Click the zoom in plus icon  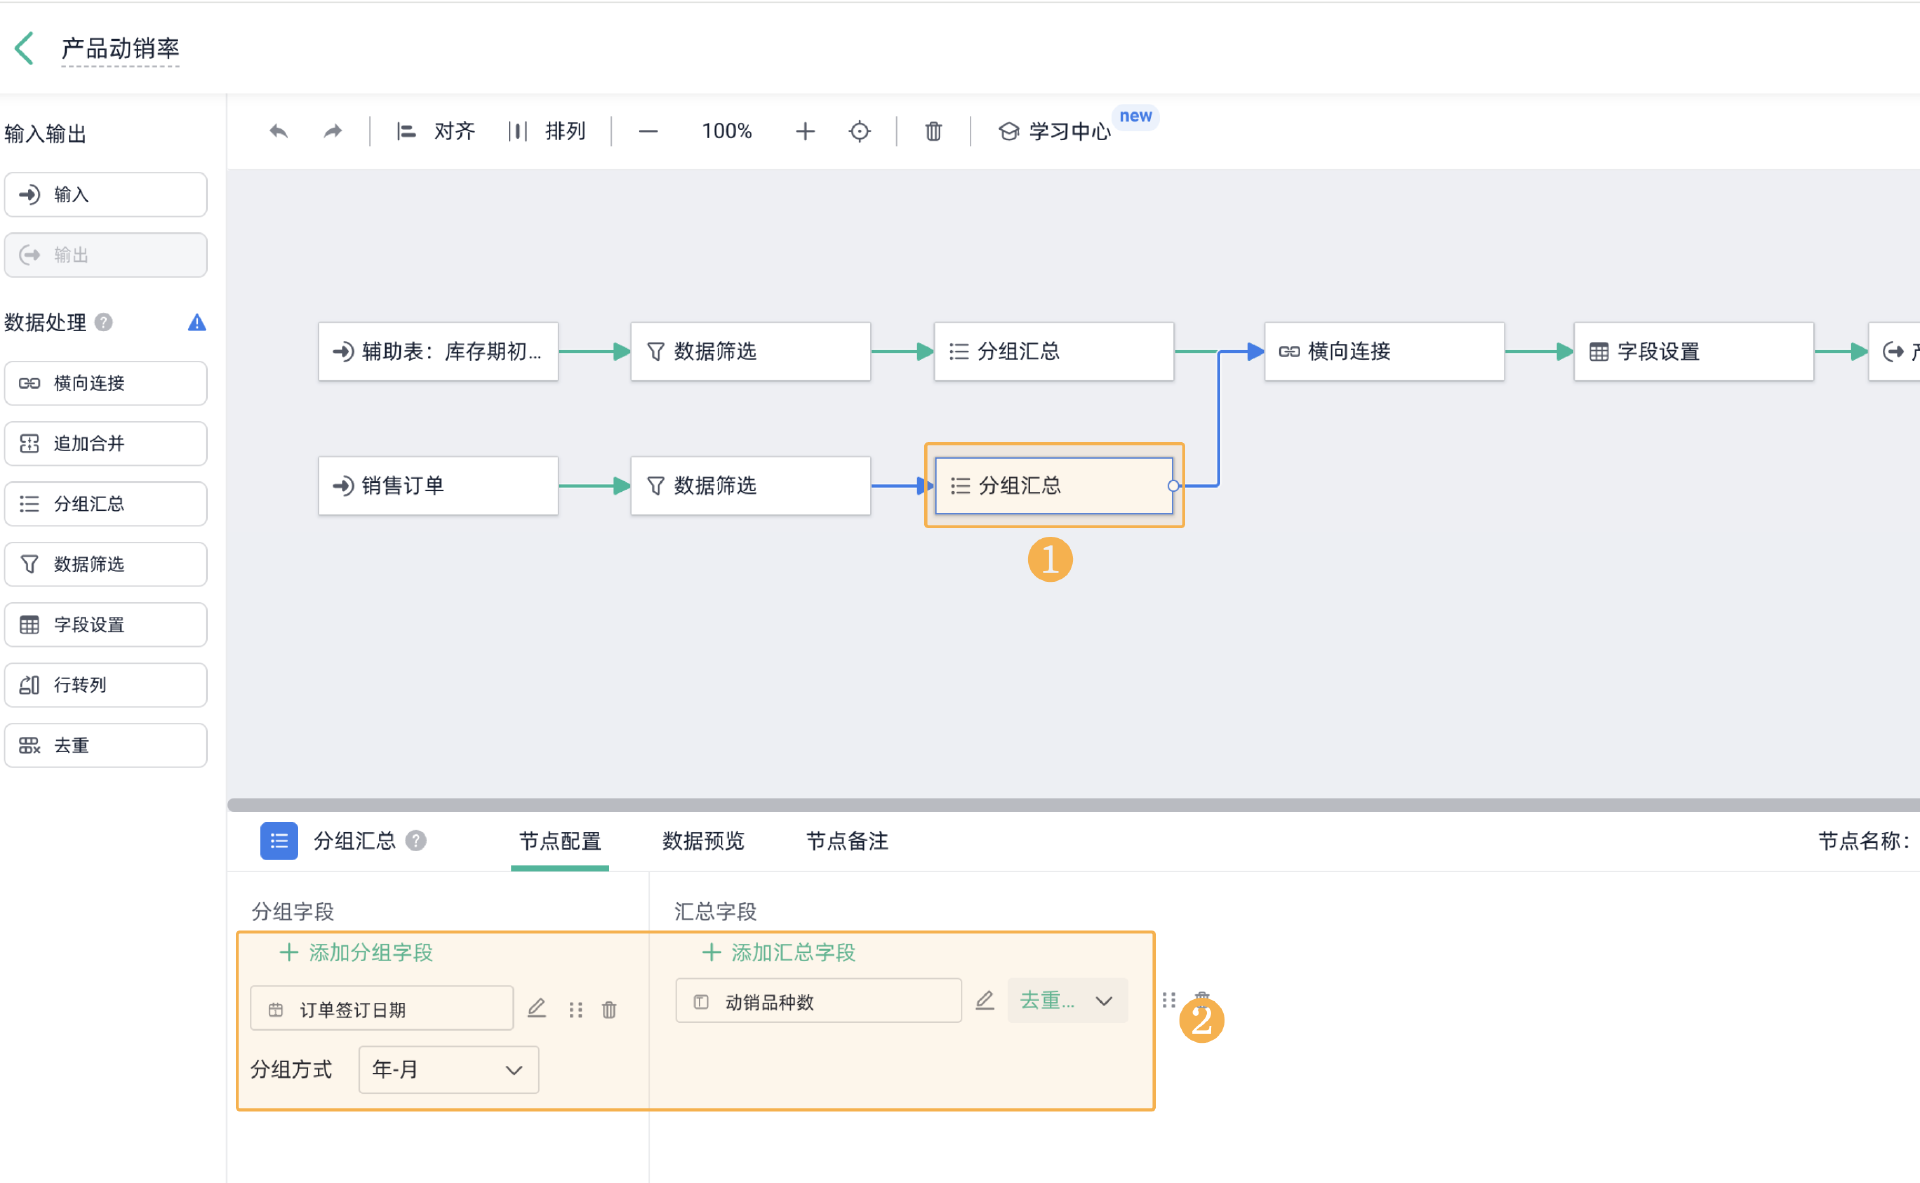pos(805,131)
